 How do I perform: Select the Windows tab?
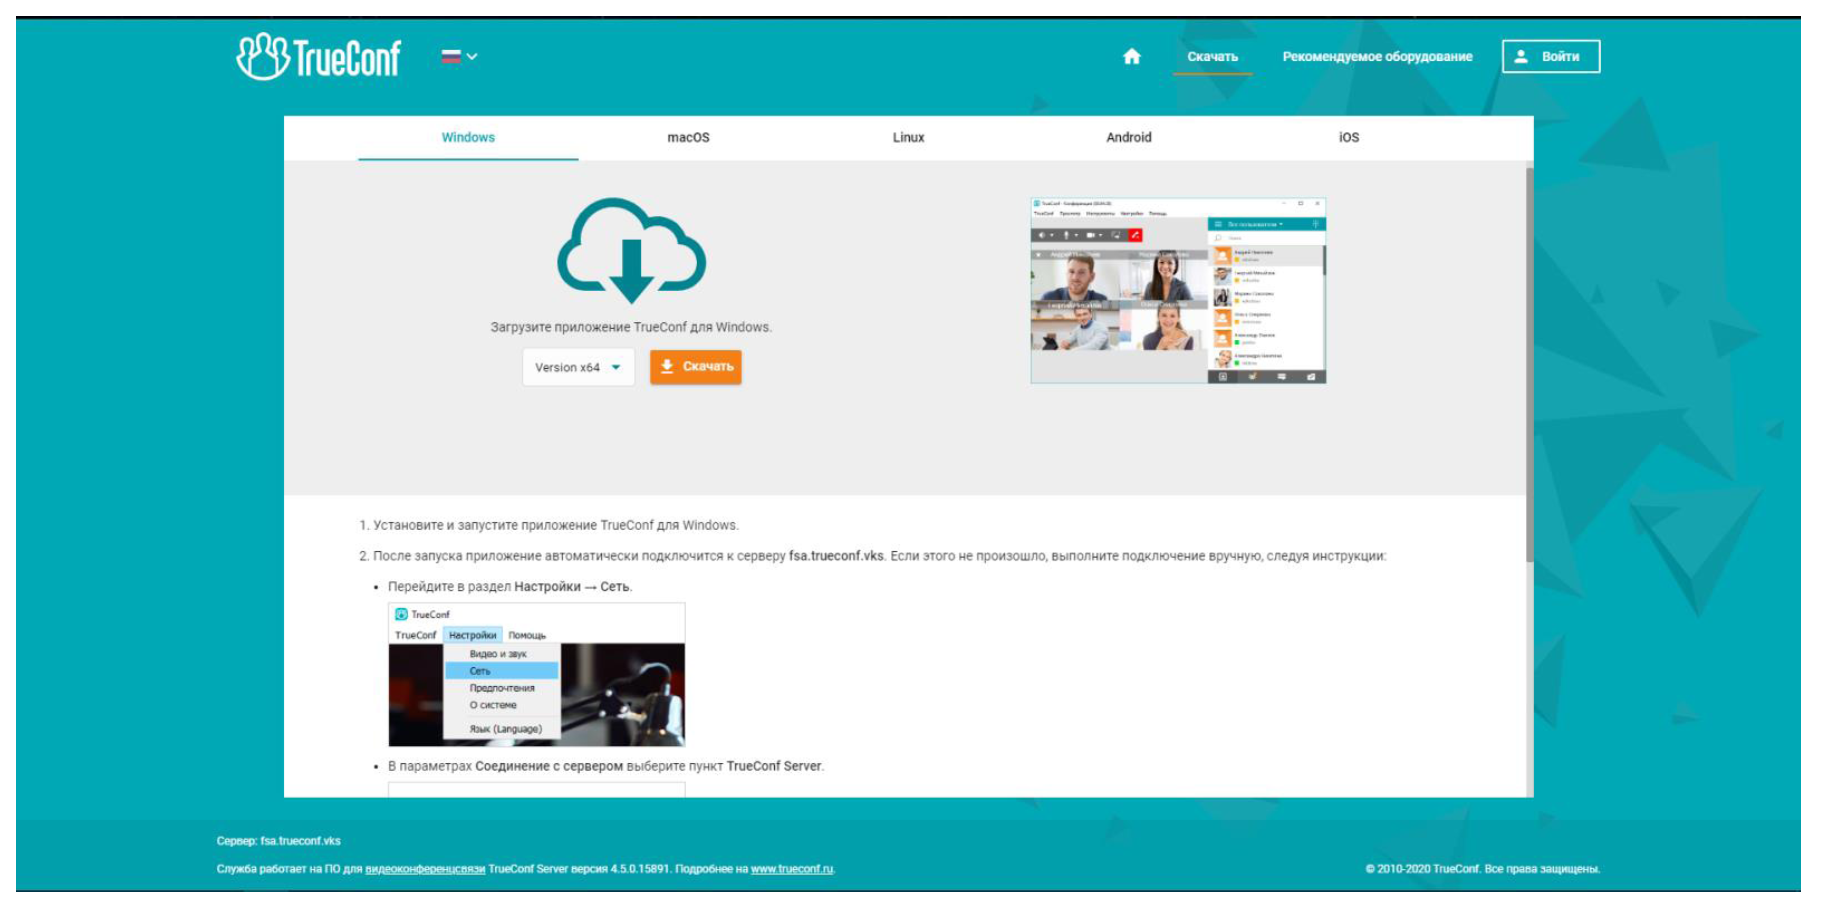coord(468,138)
